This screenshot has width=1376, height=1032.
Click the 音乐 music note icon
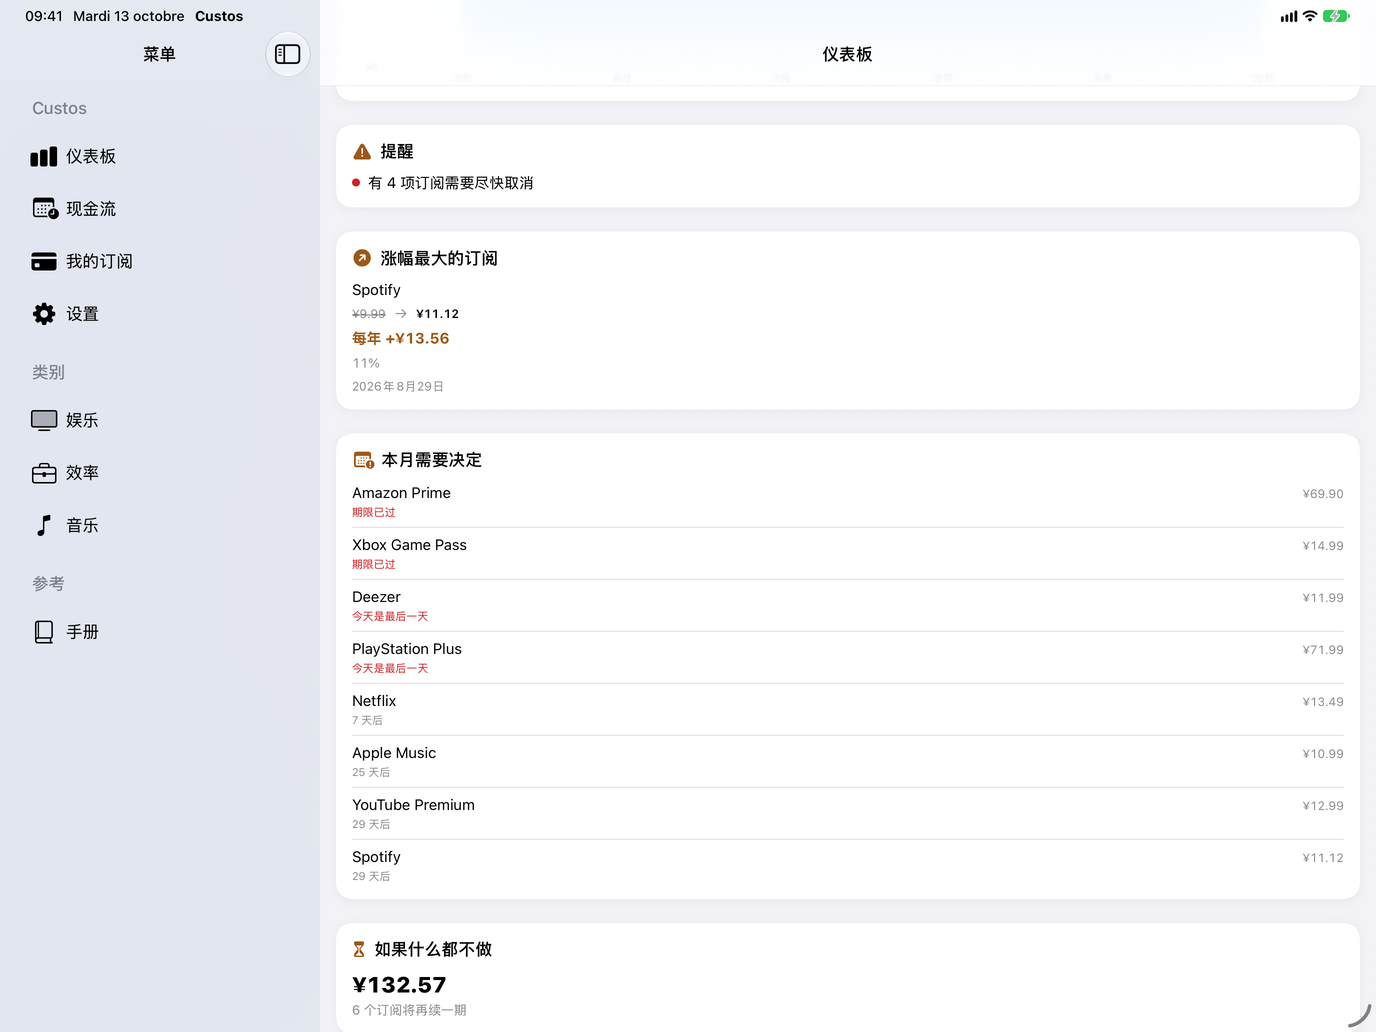click(44, 525)
